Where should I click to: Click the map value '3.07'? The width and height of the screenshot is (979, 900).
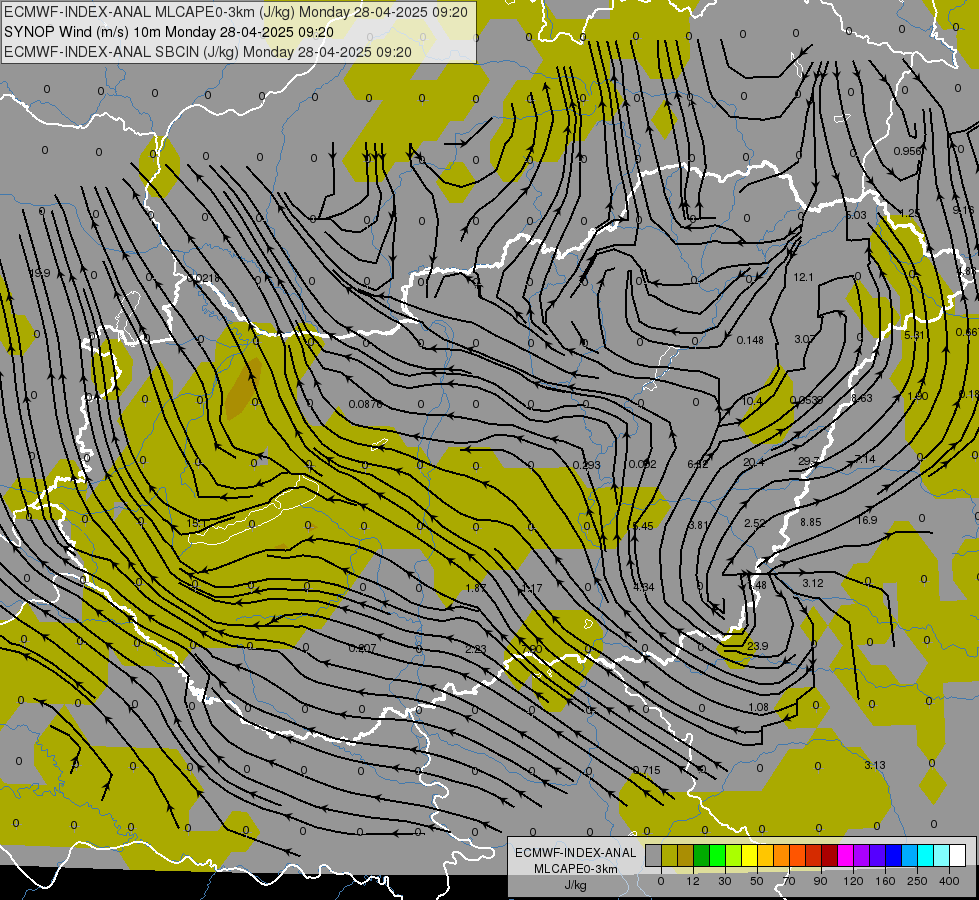click(804, 339)
